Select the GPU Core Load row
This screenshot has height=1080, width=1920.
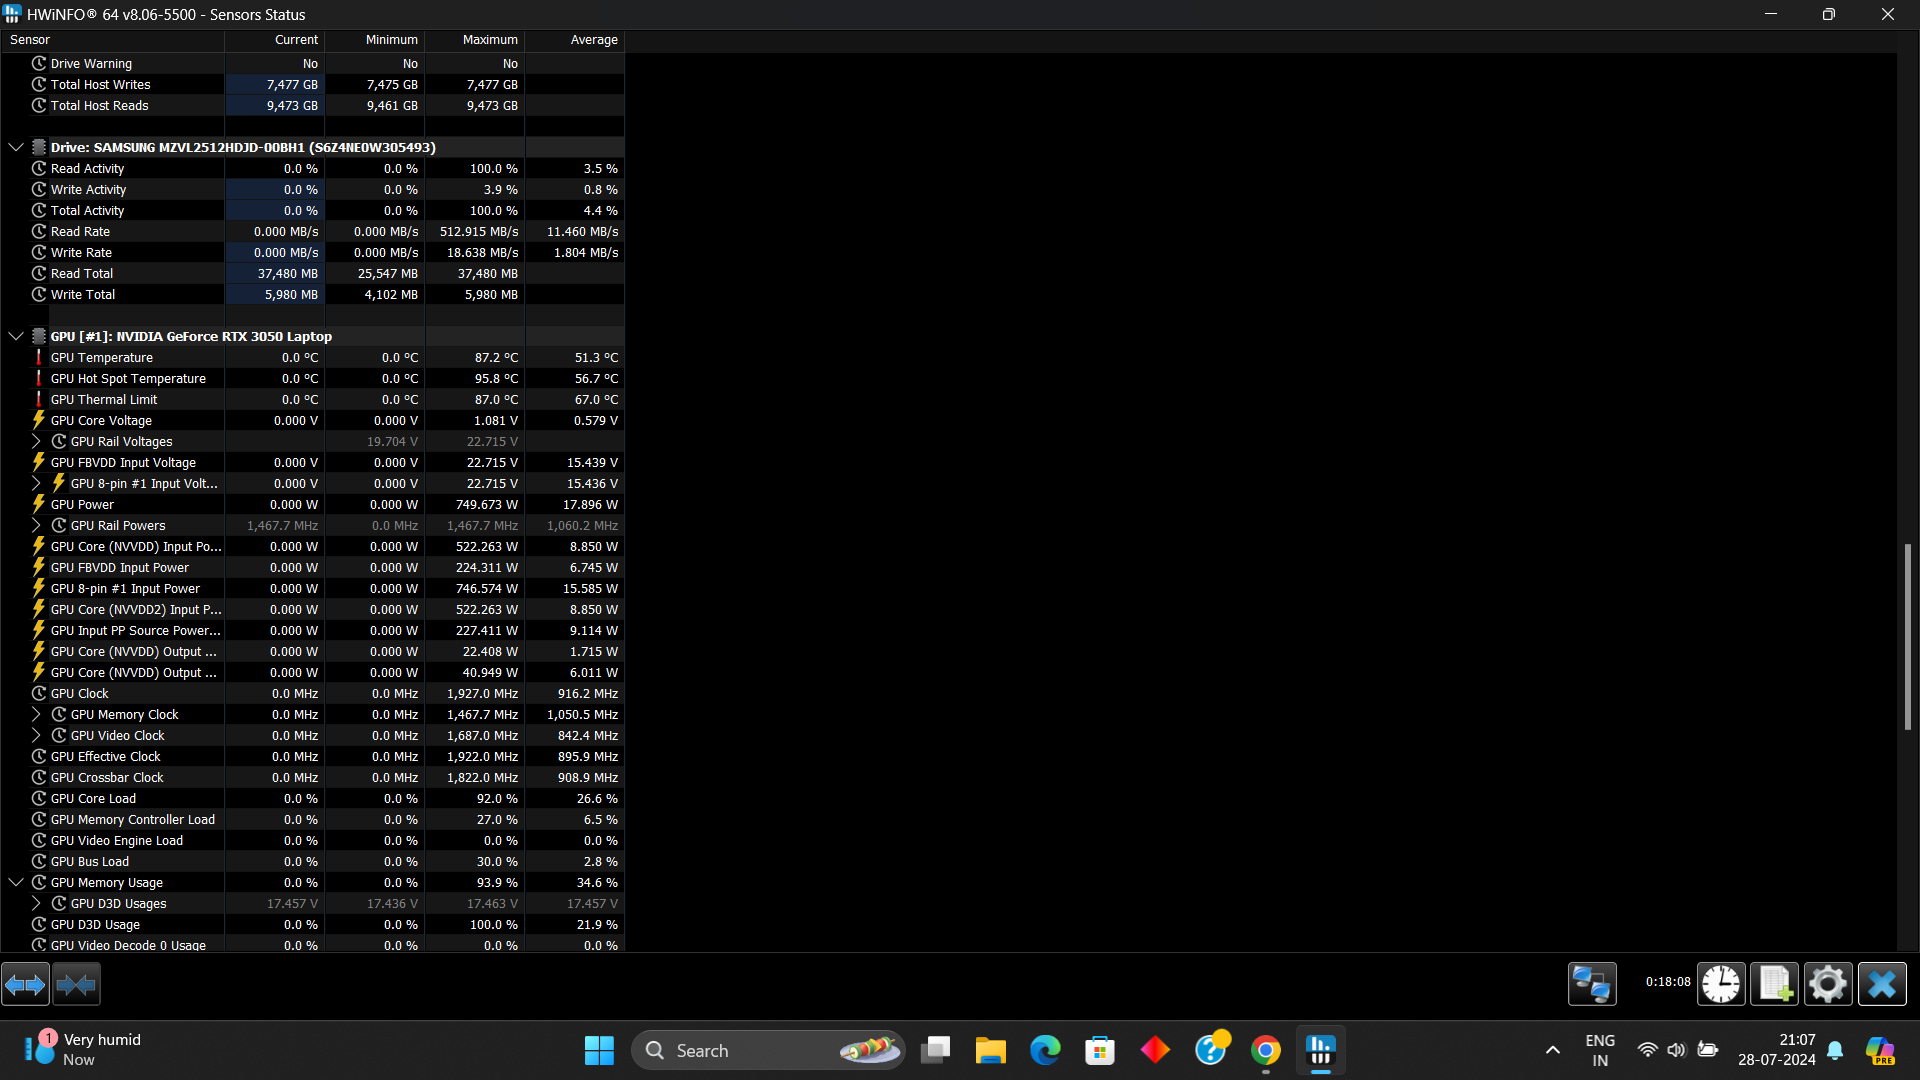[312, 799]
